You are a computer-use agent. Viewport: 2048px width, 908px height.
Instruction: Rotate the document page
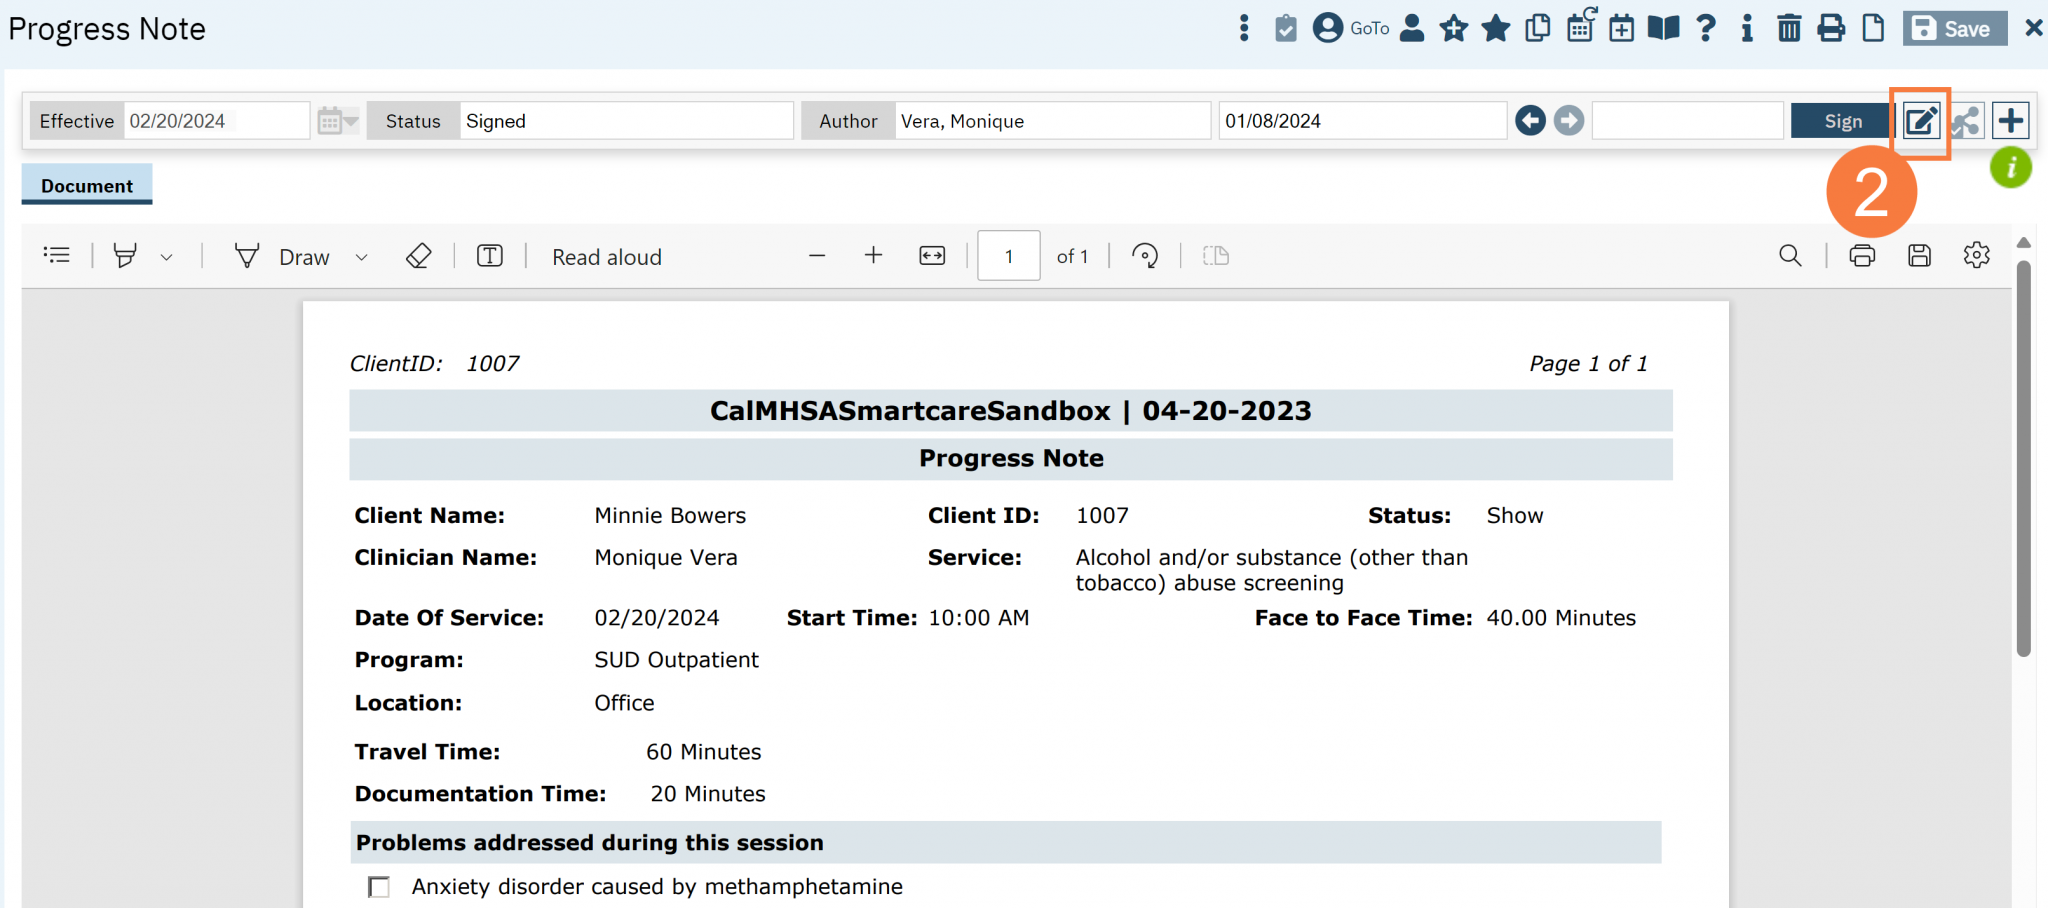(x=1145, y=255)
